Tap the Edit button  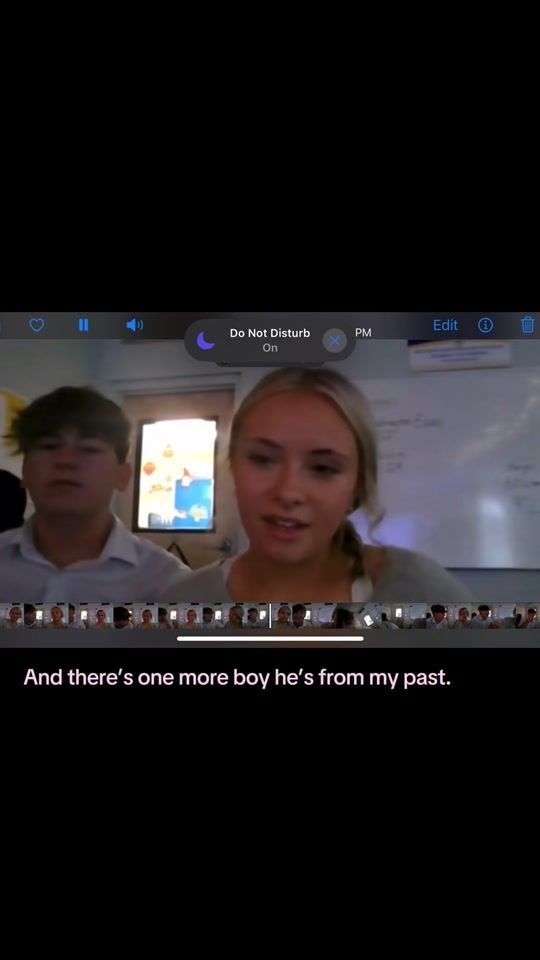coord(445,325)
